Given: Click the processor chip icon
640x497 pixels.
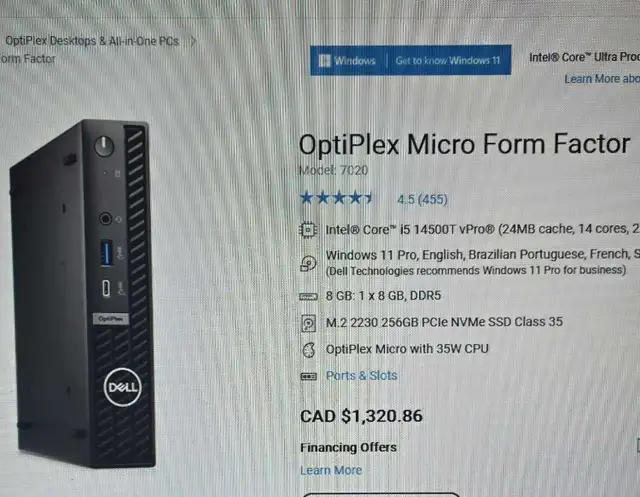Looking at the screenshot, I should click(308, 230).
